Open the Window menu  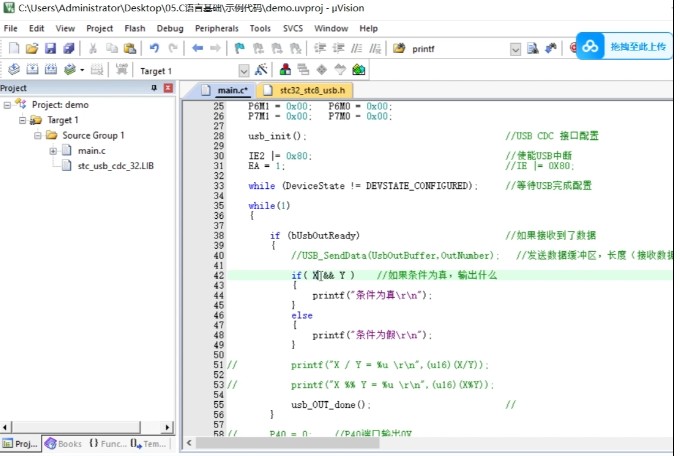click(331, 29)
